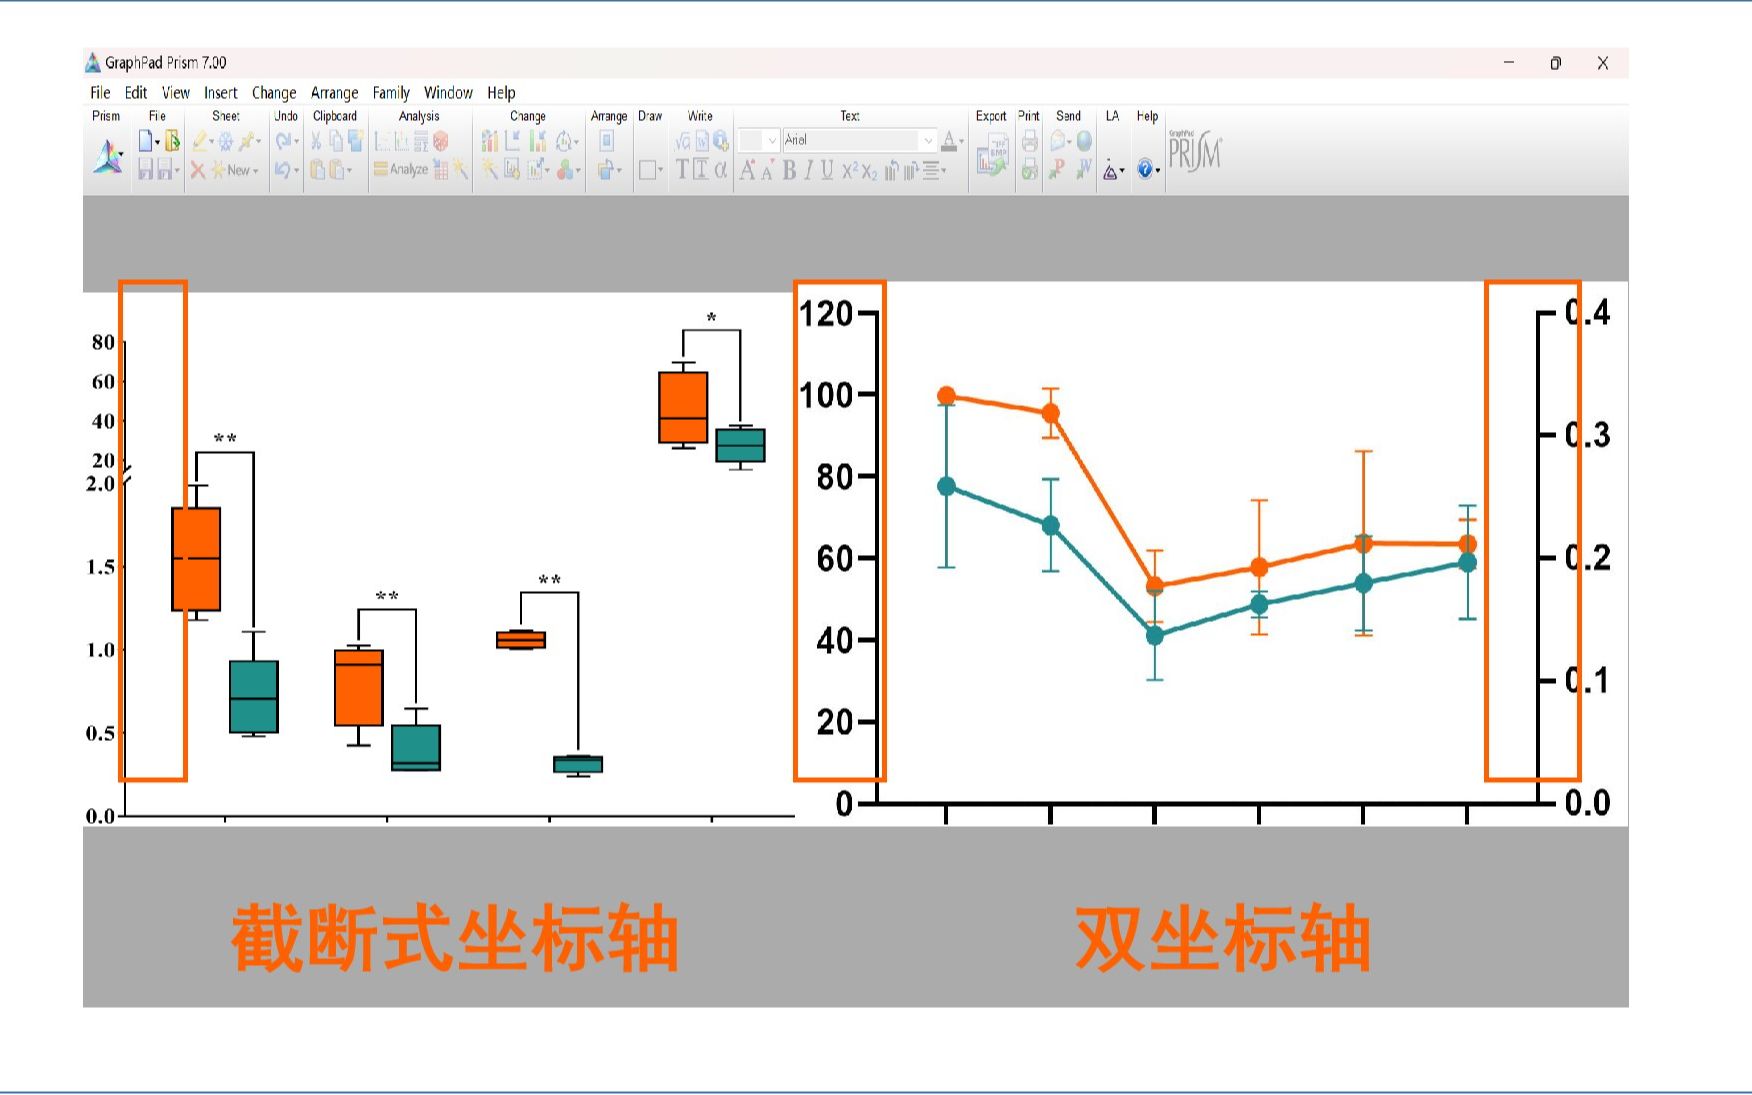Click the Decrease font size A icon
This screenshot has width=1752, height=1095.
pyautogui.click(x=767, y=170)
